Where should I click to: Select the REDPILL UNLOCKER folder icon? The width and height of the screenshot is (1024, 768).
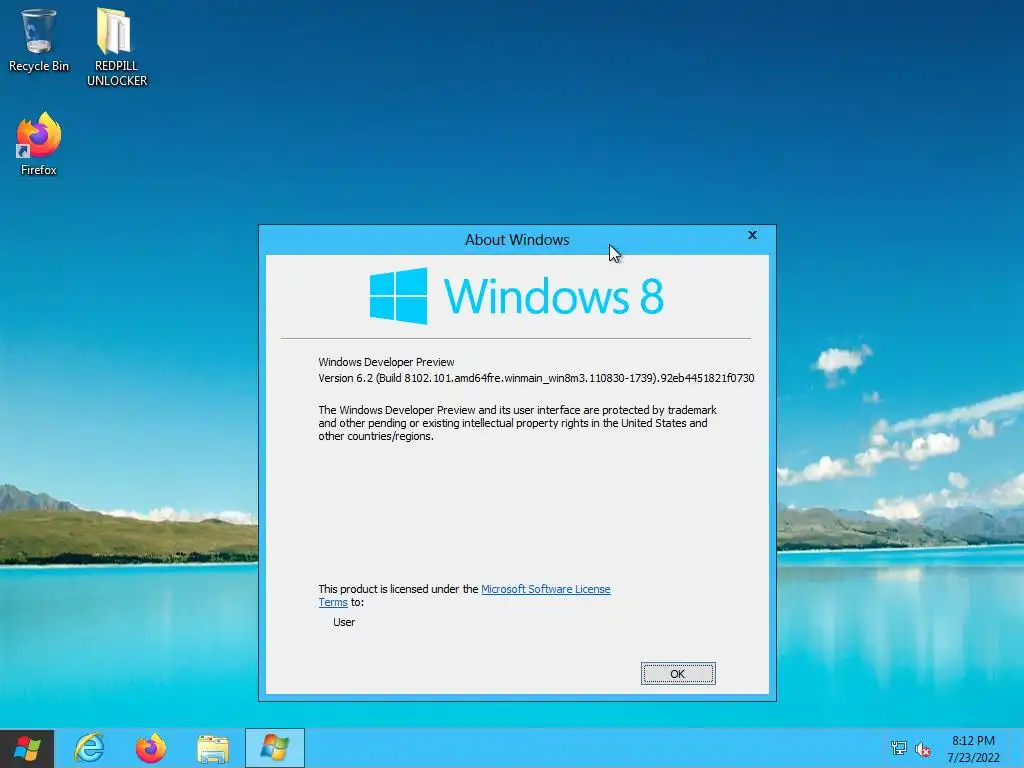click(x=117, y=47)
